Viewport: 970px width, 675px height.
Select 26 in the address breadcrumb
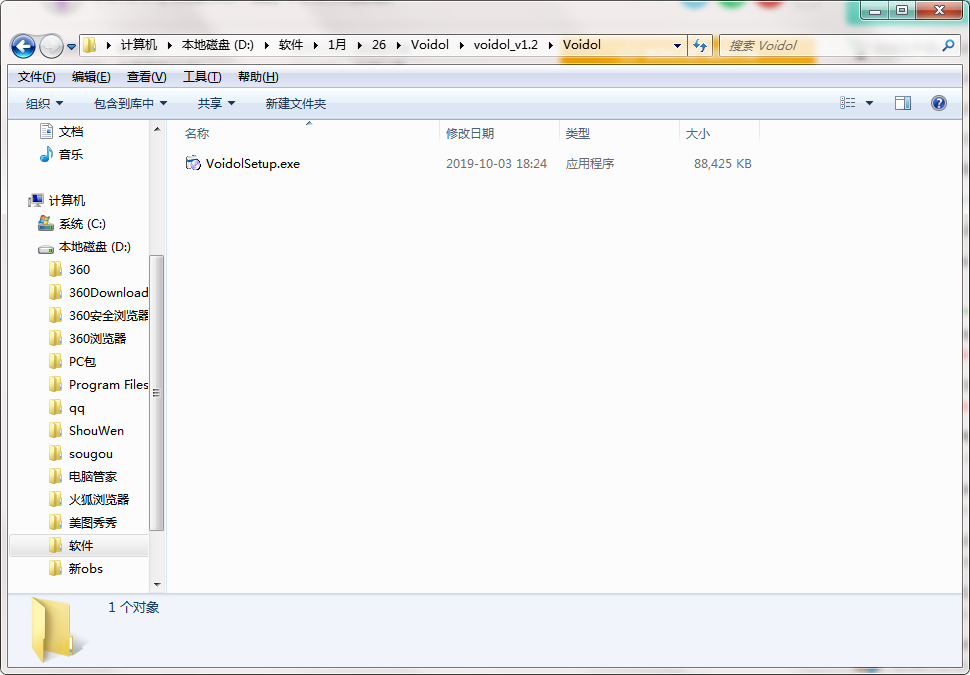coord(379,45)
